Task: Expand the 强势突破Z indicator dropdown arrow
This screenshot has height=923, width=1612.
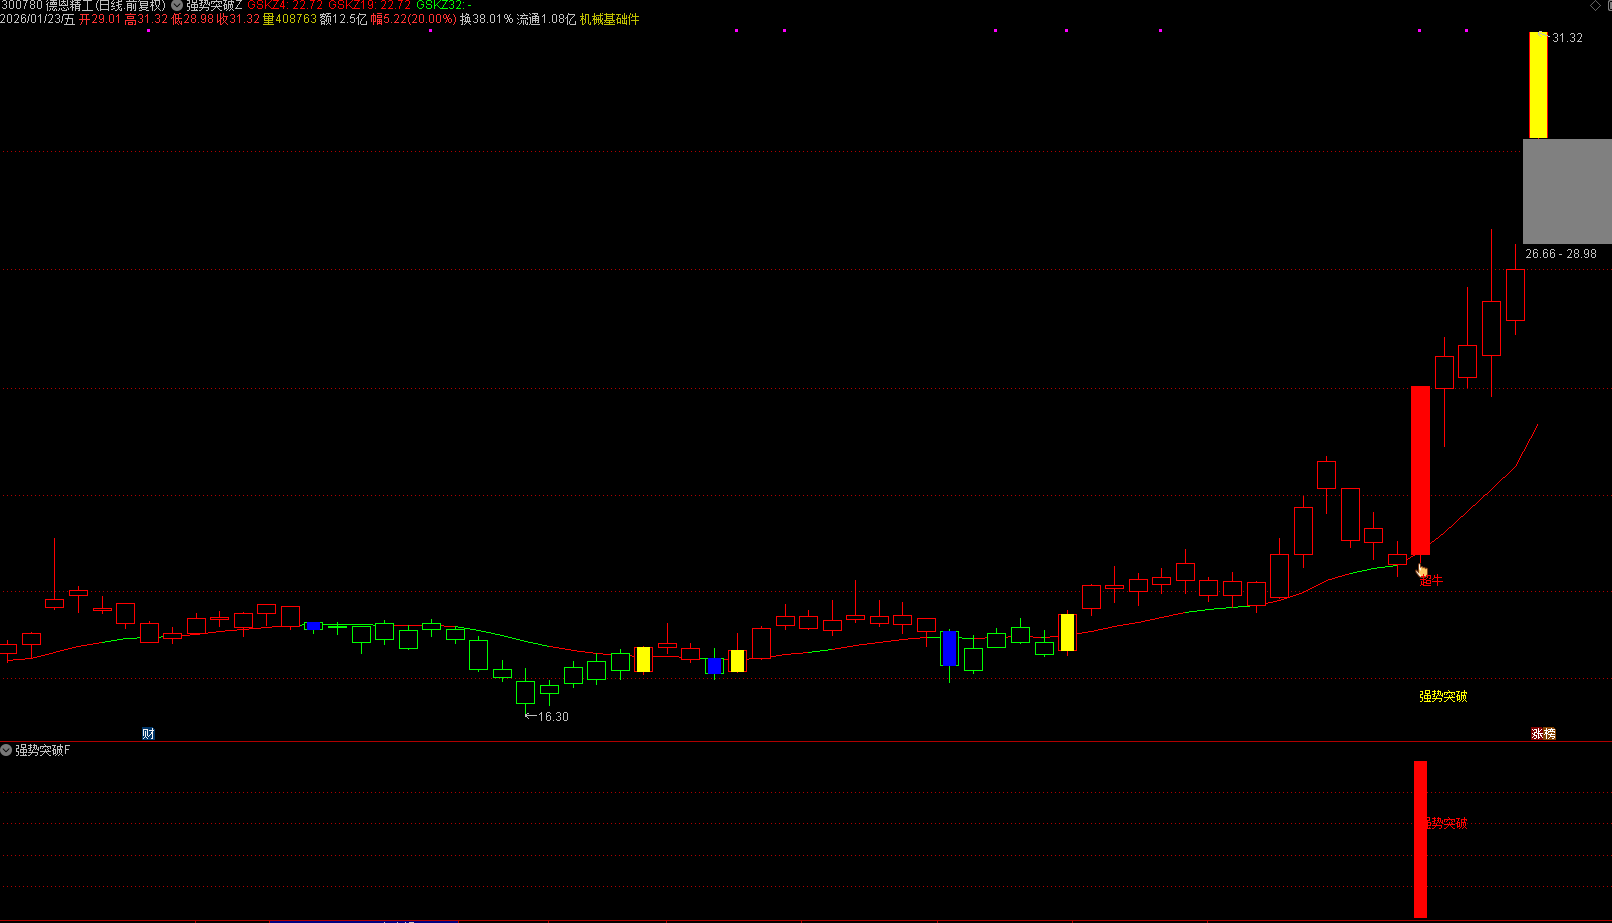Action: click(177, 6)
